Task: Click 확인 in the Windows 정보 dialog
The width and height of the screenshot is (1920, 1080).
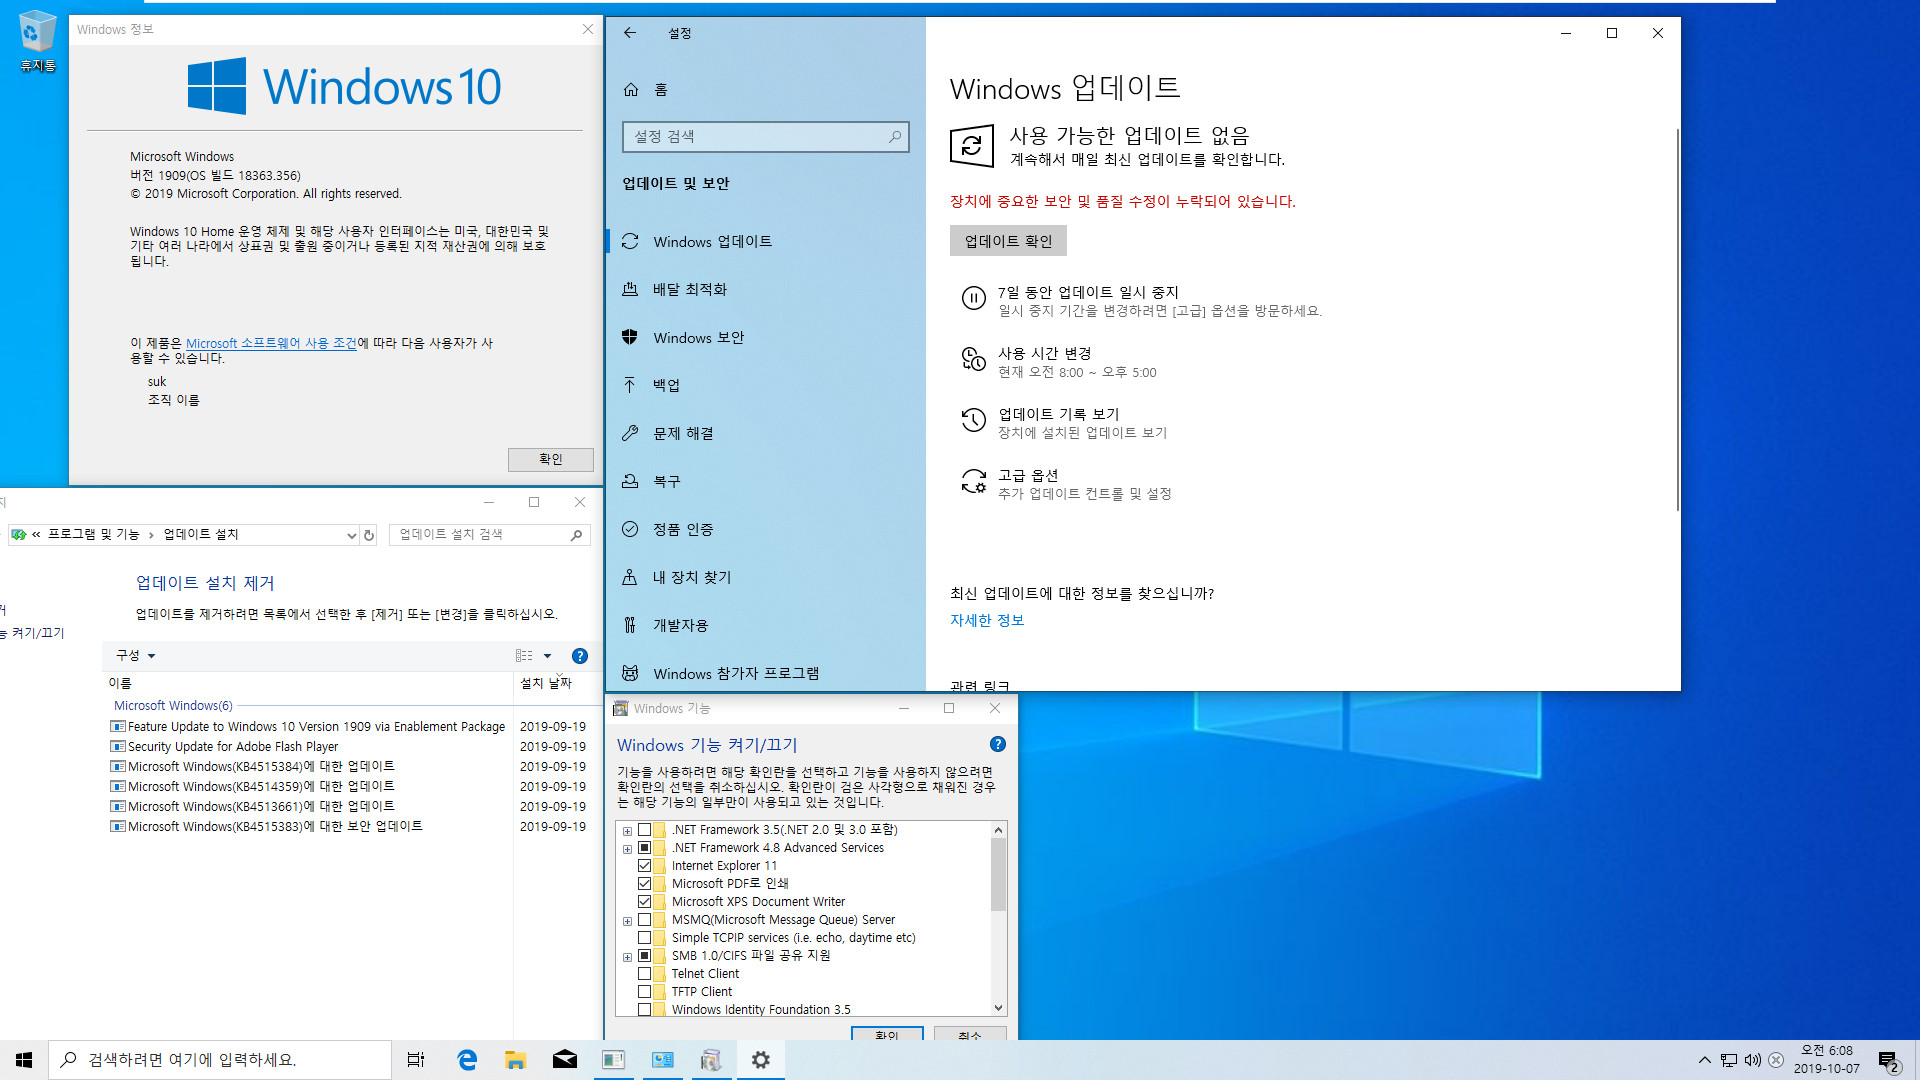Action: coord(551,459)
